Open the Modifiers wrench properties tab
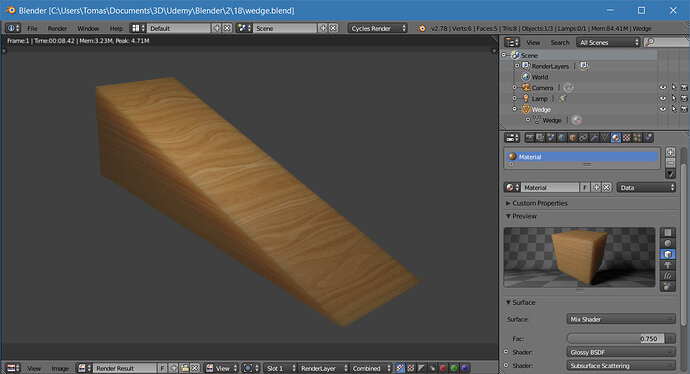Screen dimensions: 690x374 coord(594,138)
